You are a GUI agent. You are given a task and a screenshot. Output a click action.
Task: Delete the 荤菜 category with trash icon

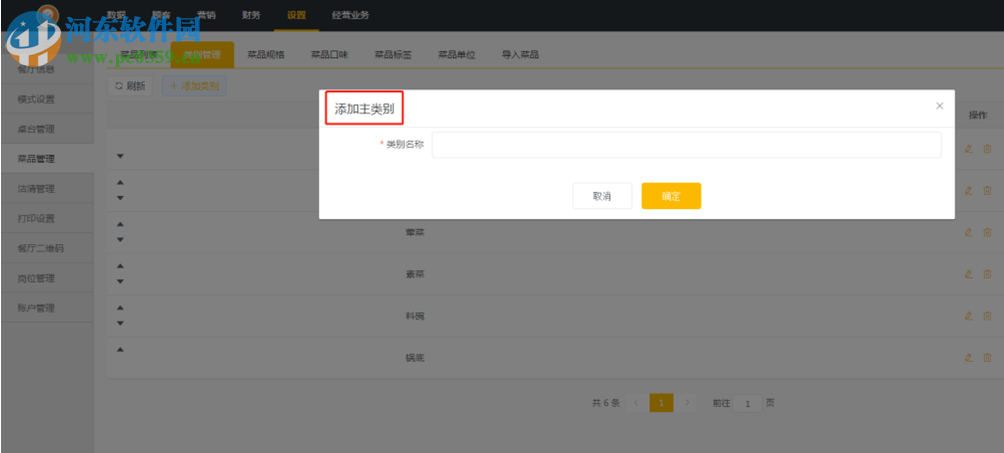[x=987, y=232]
